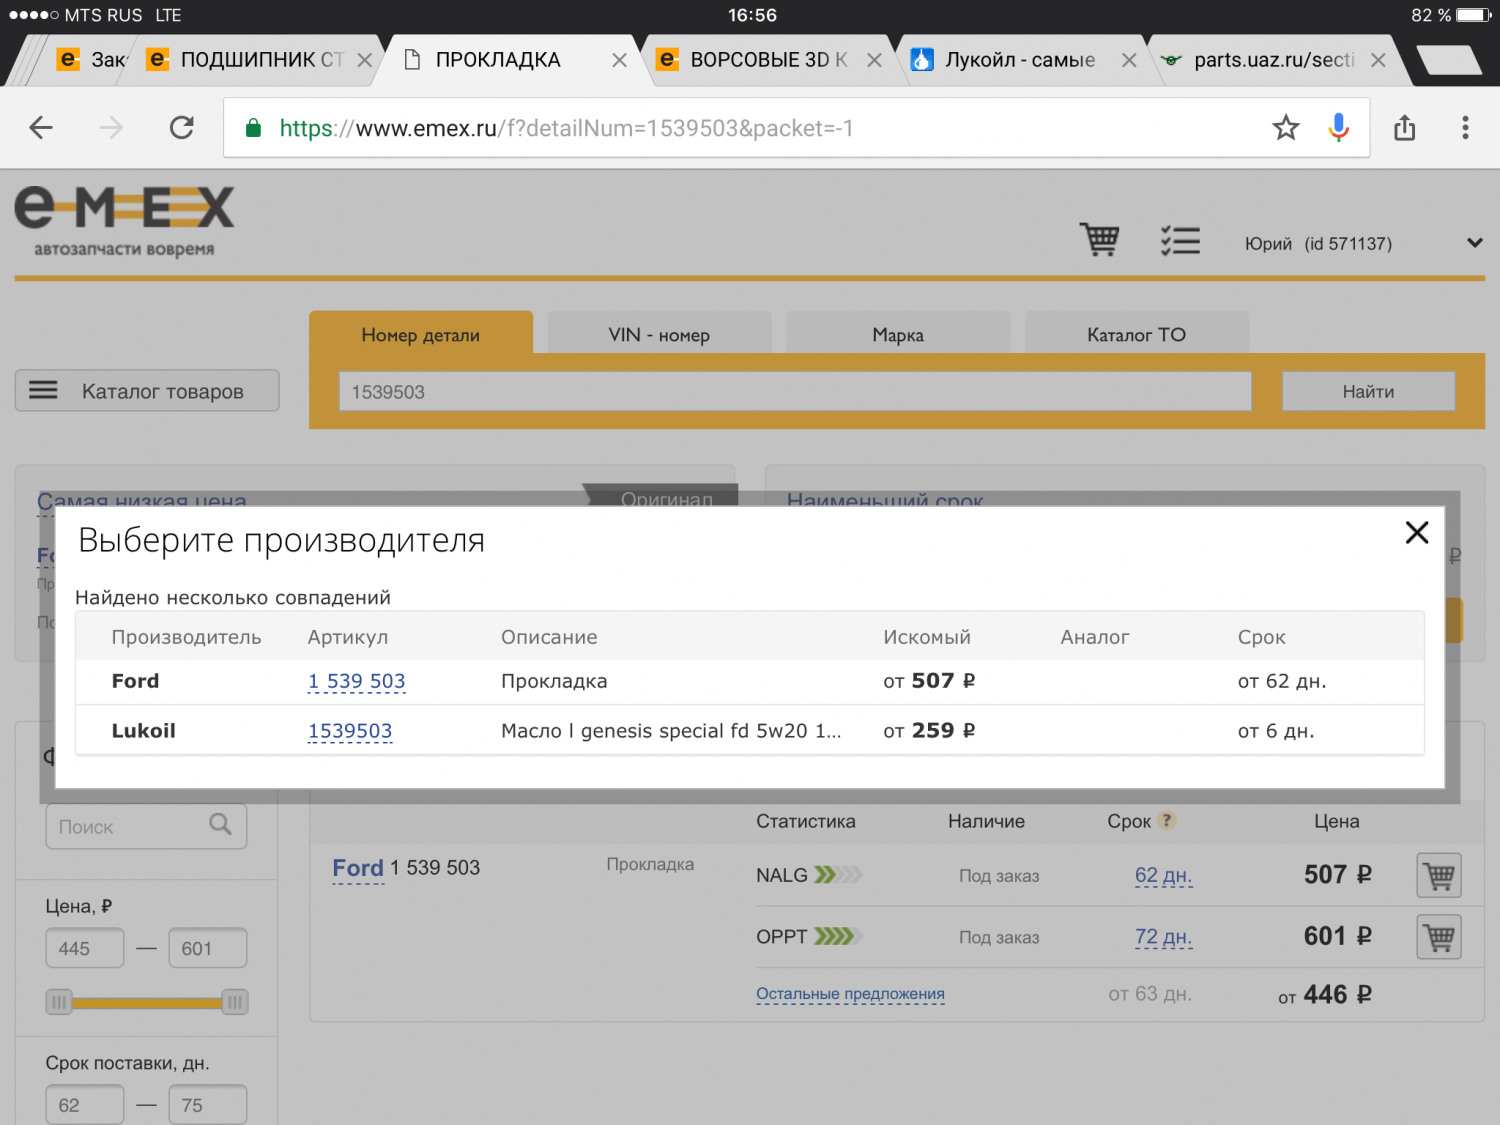Select the Ford manufacturer row
This screenshot has width=1500, height=1125.
tap(750, 681)
